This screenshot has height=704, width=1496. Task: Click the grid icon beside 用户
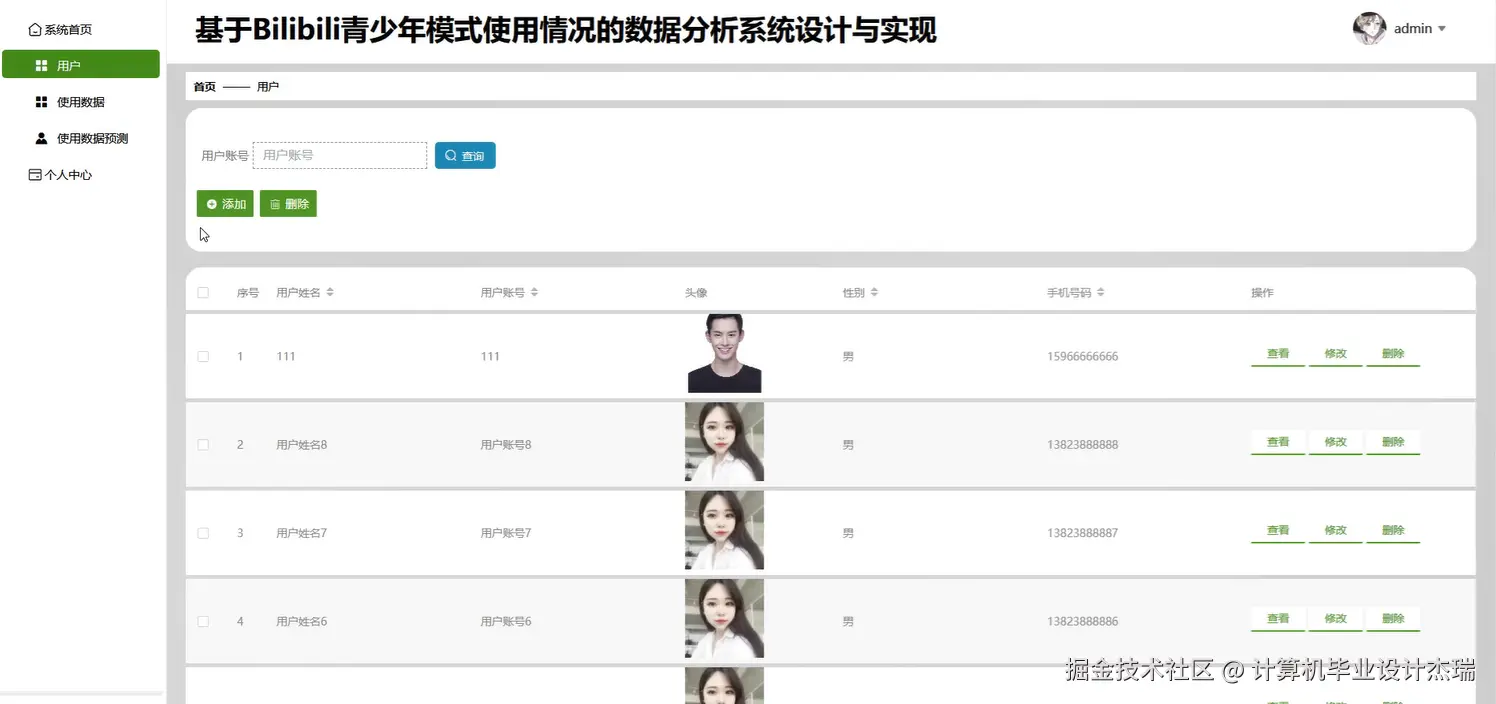click(x=41, y=66)
